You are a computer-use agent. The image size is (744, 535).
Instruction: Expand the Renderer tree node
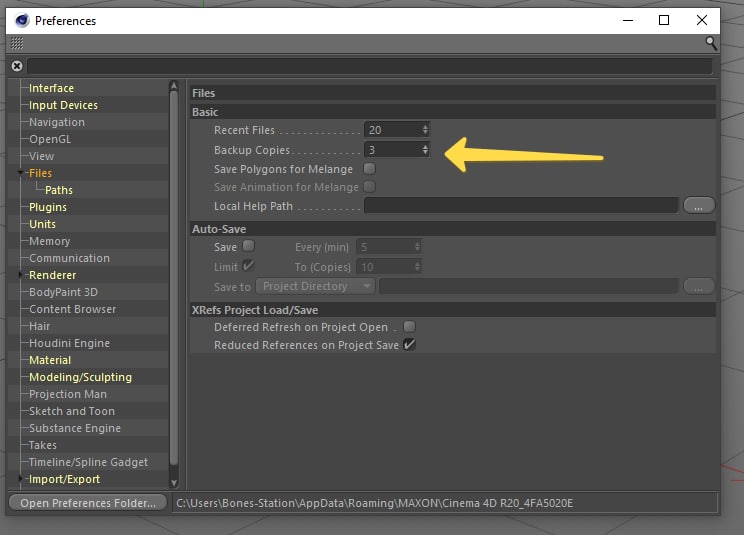(20, 275)
